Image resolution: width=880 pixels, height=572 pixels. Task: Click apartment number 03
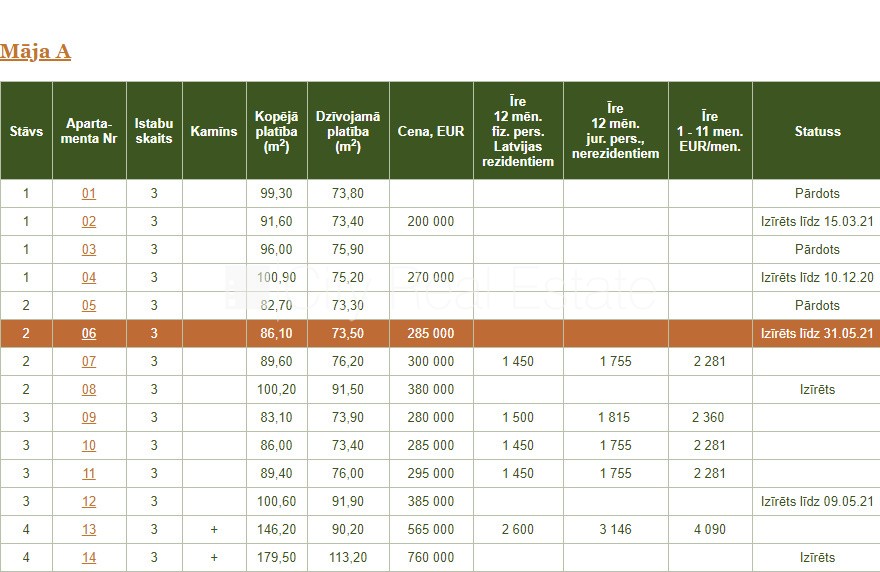(89, 250)
